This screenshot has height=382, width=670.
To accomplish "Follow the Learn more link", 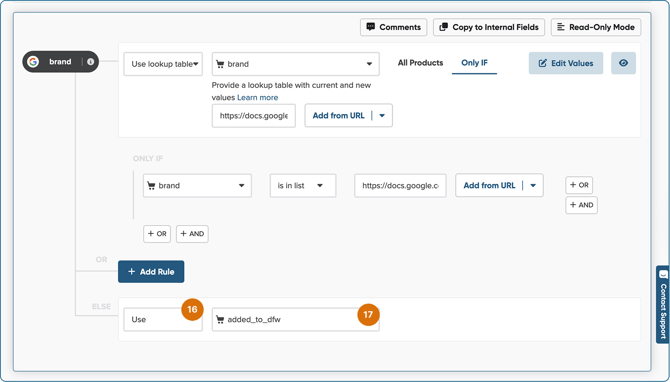I will click(x=258, y=97).
